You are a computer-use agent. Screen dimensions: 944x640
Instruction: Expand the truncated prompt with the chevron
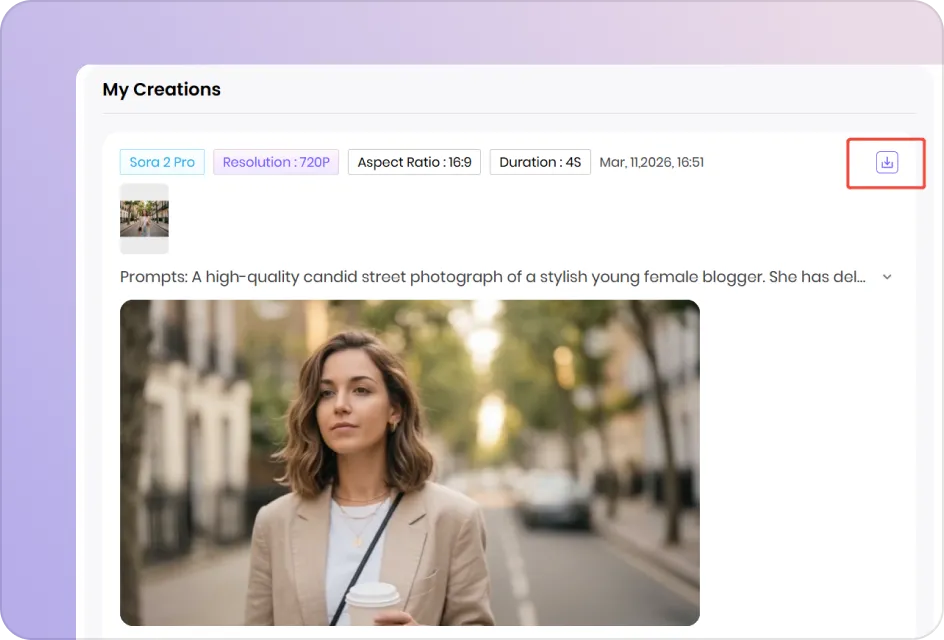(887, 277)
